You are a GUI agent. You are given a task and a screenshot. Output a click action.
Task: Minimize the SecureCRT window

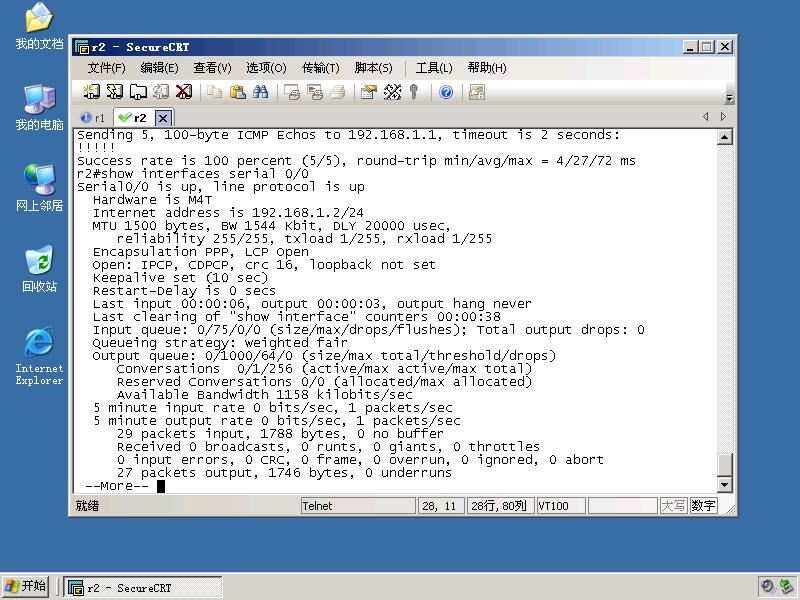click(690, 47)
